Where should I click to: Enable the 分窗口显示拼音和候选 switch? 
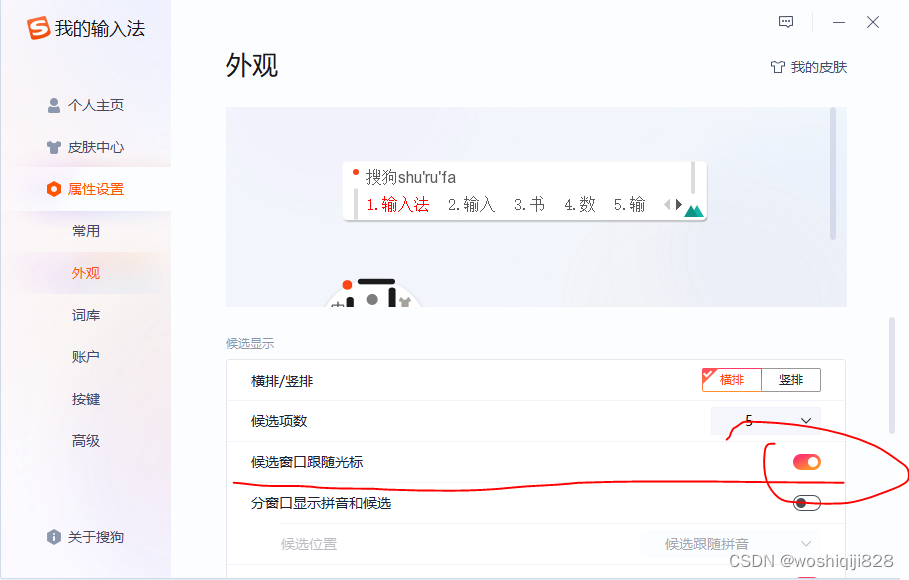click(805, 503)
